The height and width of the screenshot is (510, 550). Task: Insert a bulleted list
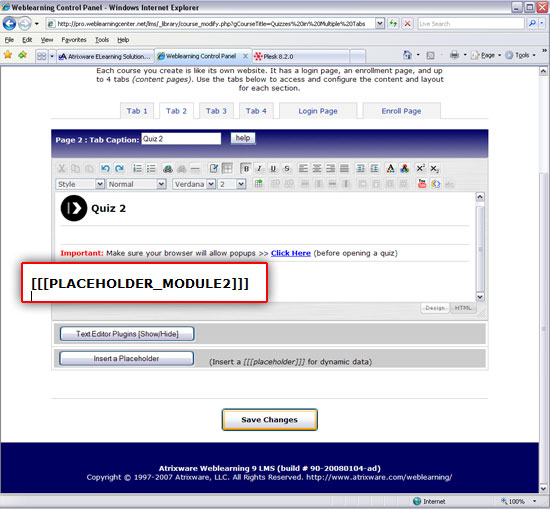pos(151,169)
